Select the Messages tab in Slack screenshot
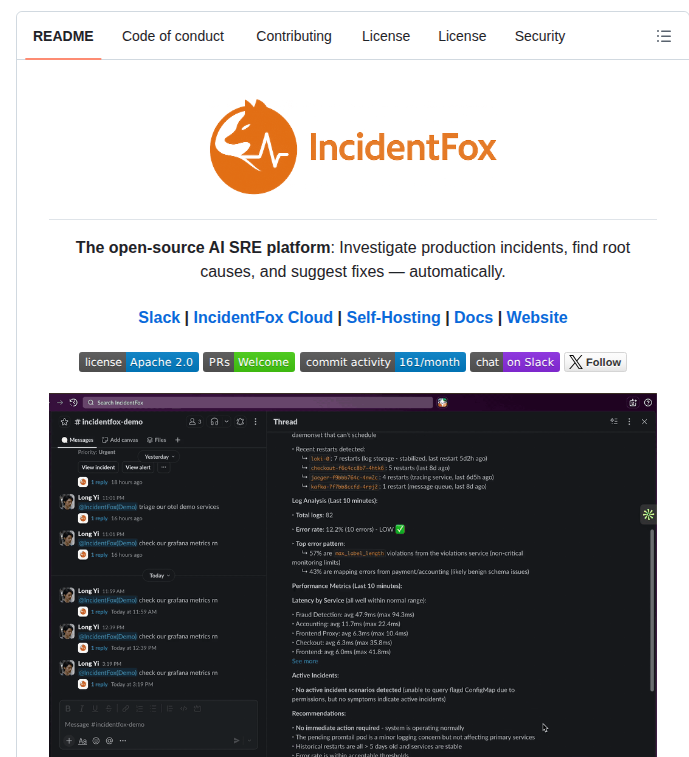 click(77, 440)
